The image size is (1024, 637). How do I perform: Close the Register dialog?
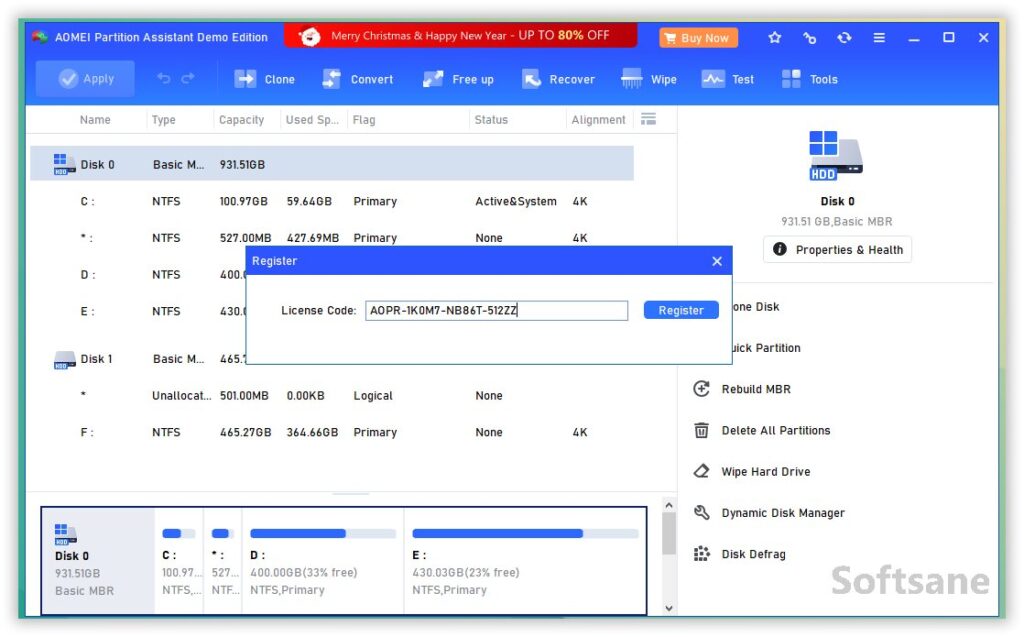click(716, 261)
